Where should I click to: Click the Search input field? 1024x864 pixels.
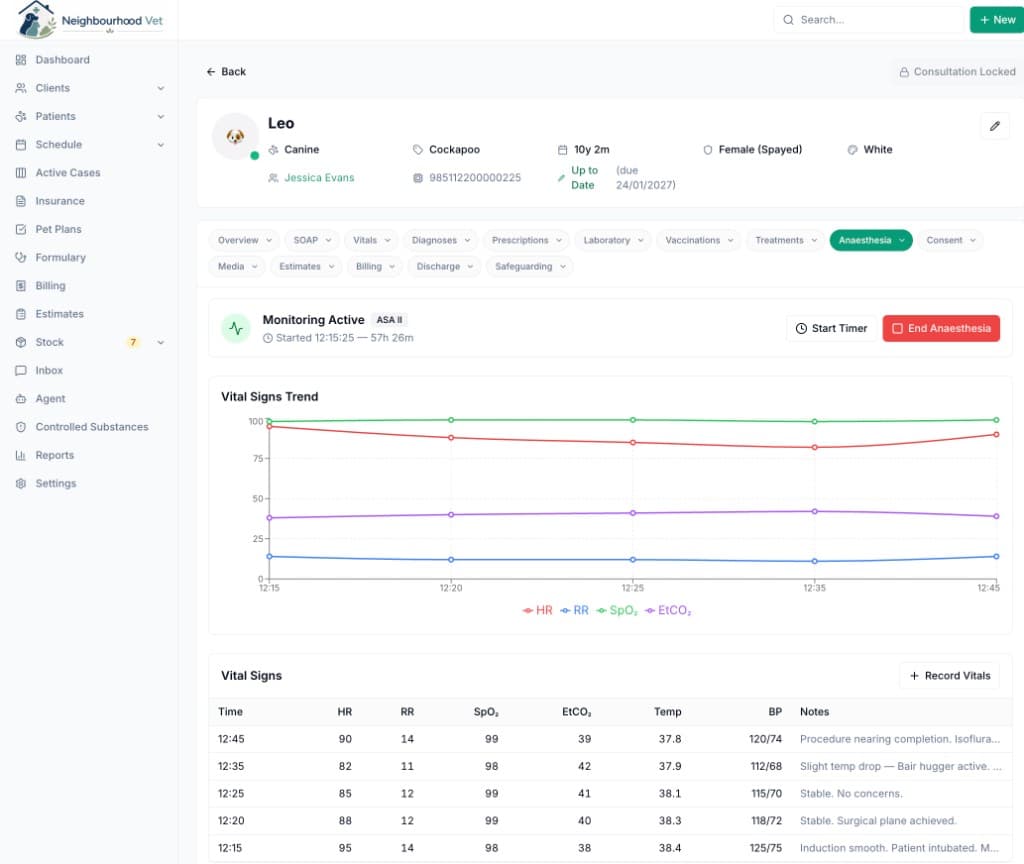point(867,20)
